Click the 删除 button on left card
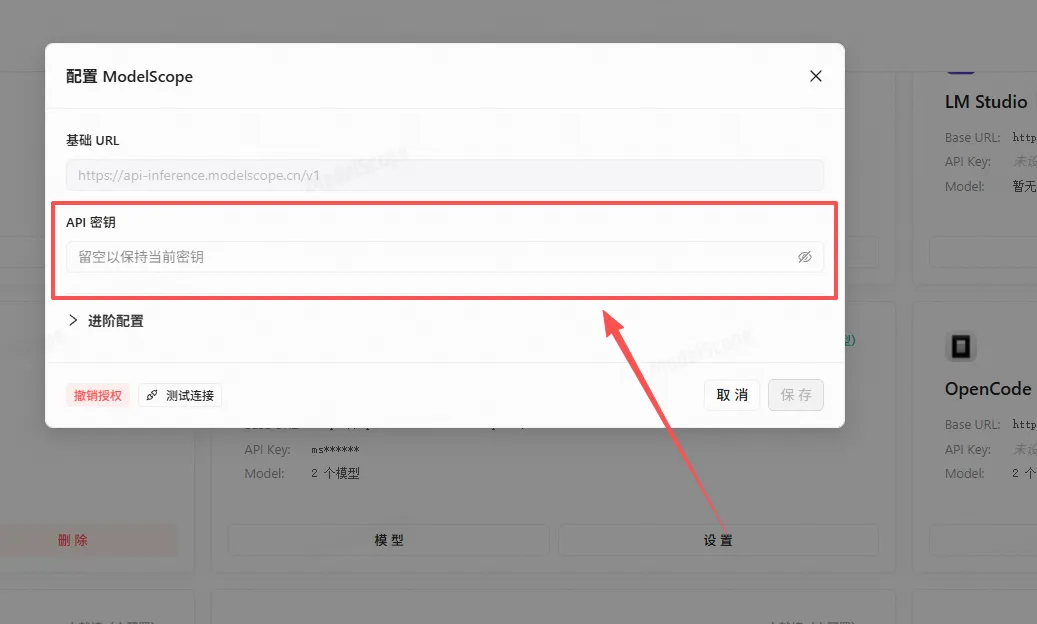 73,540
